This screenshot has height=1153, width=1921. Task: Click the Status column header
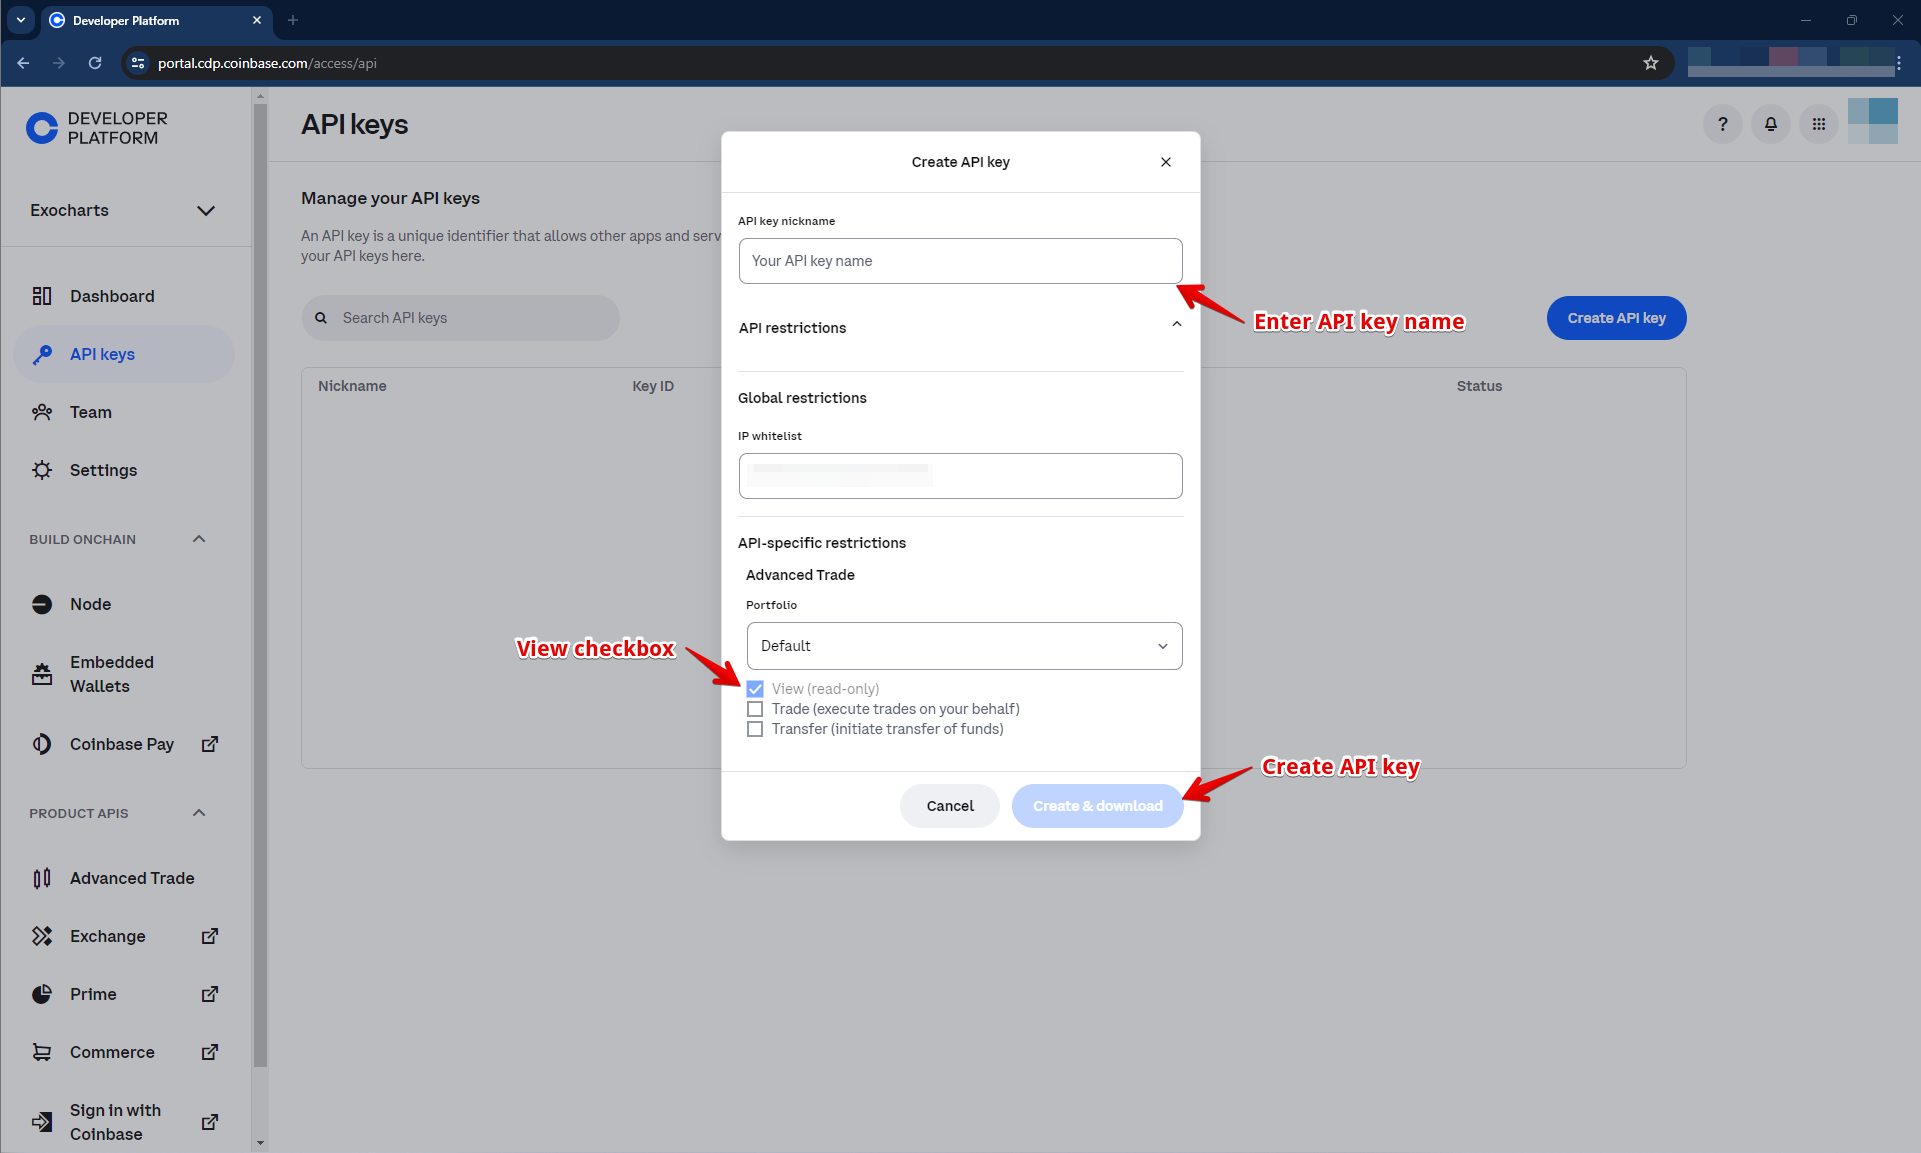coord(1479,386)
